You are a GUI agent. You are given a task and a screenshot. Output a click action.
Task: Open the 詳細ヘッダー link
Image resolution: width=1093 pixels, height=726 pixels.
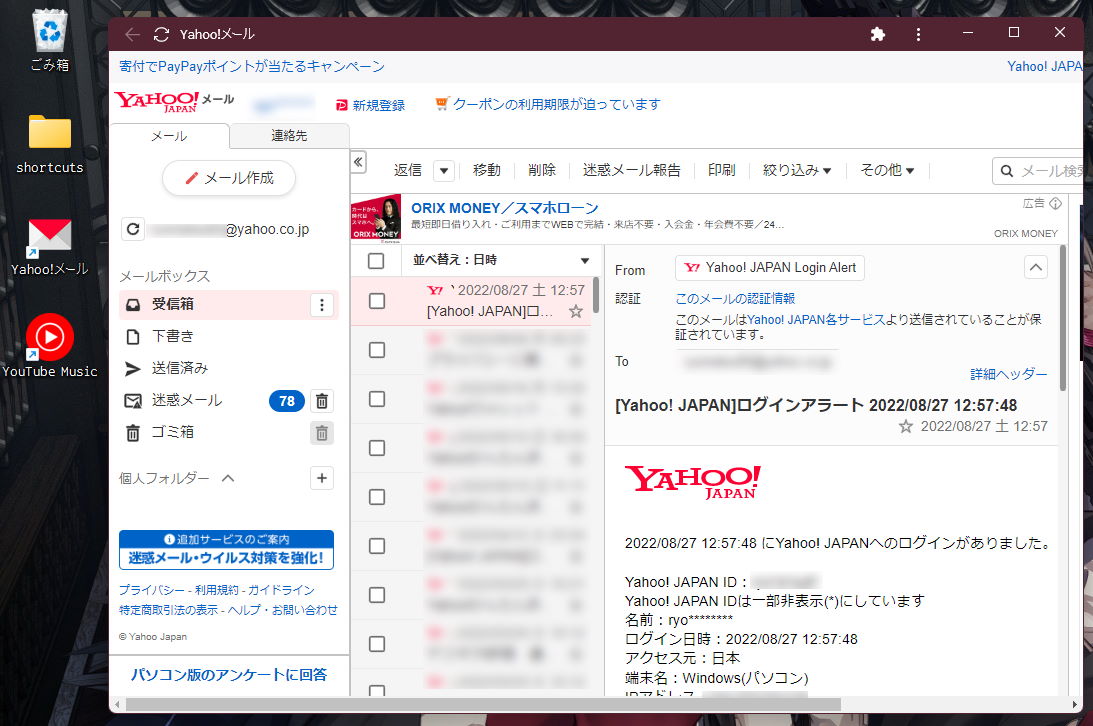click(x=1009, y=373)
